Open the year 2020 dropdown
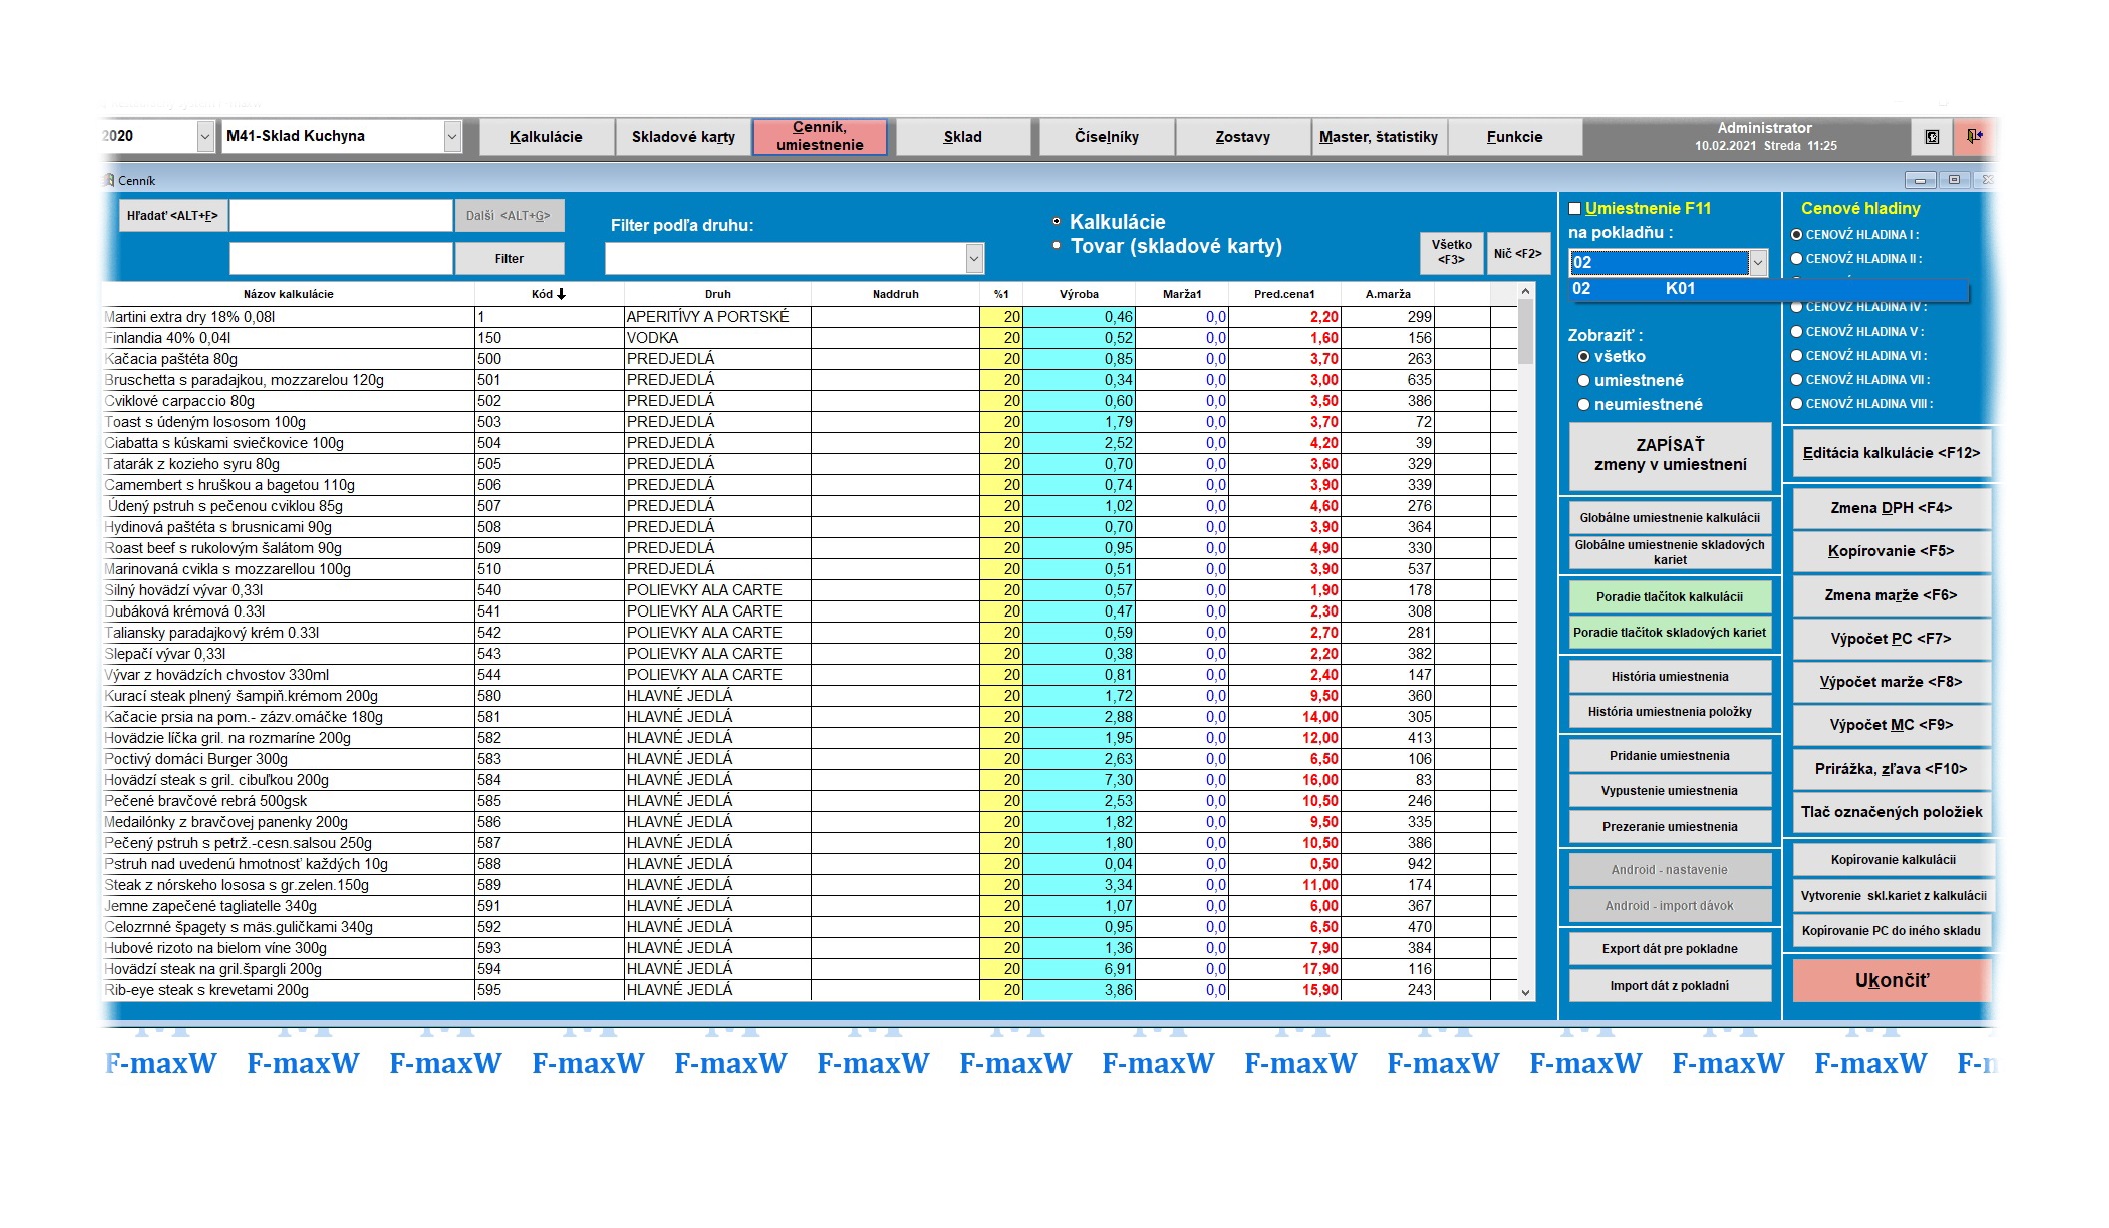The height and width of the screenshot is (1228, 2109). (205, 136)
